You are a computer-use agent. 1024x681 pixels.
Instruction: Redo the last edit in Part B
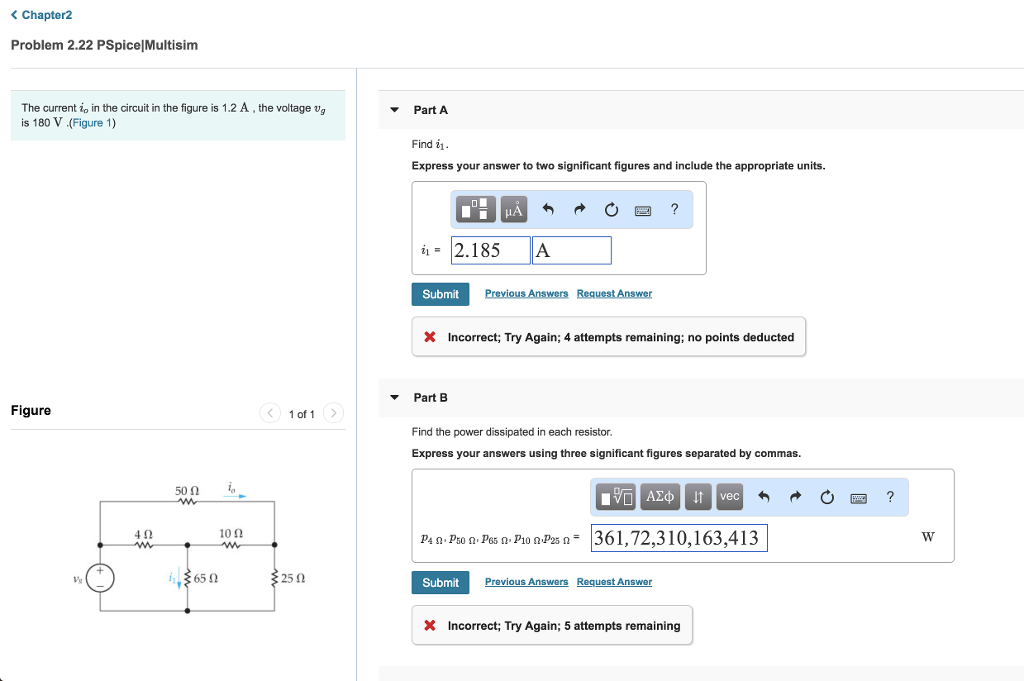pos(796,497)
